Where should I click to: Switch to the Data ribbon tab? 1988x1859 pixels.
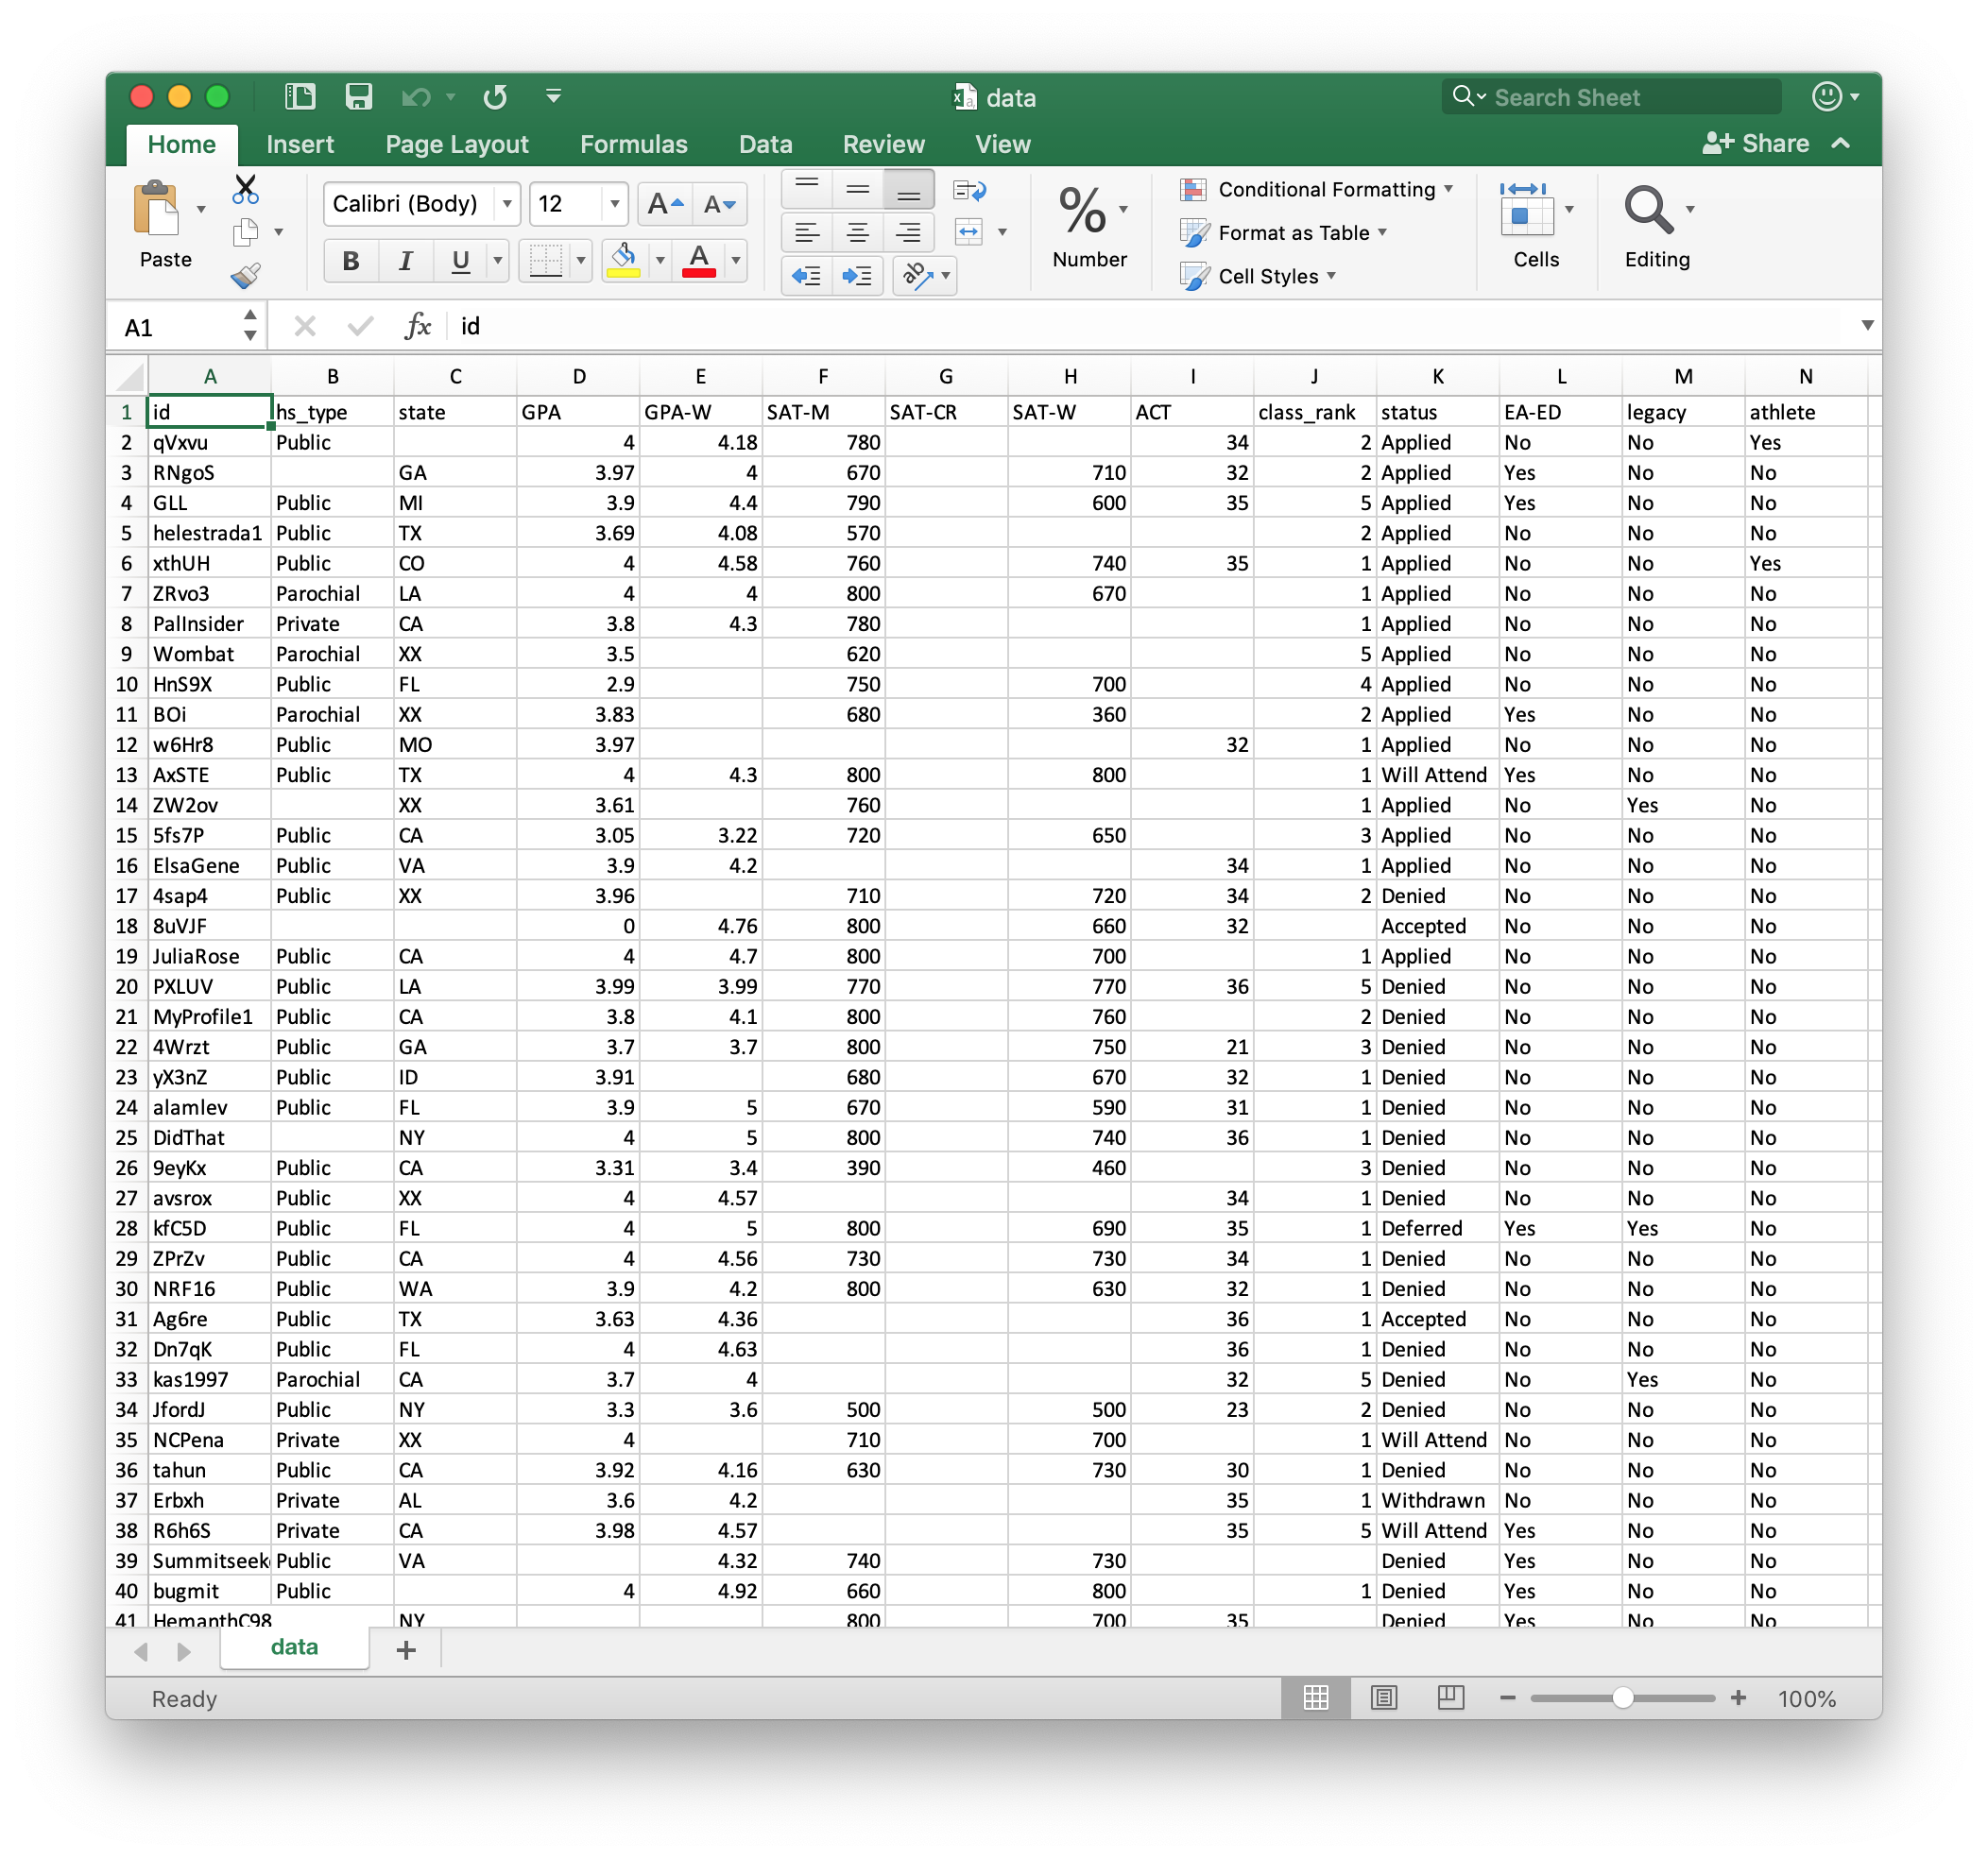[765, 144]
